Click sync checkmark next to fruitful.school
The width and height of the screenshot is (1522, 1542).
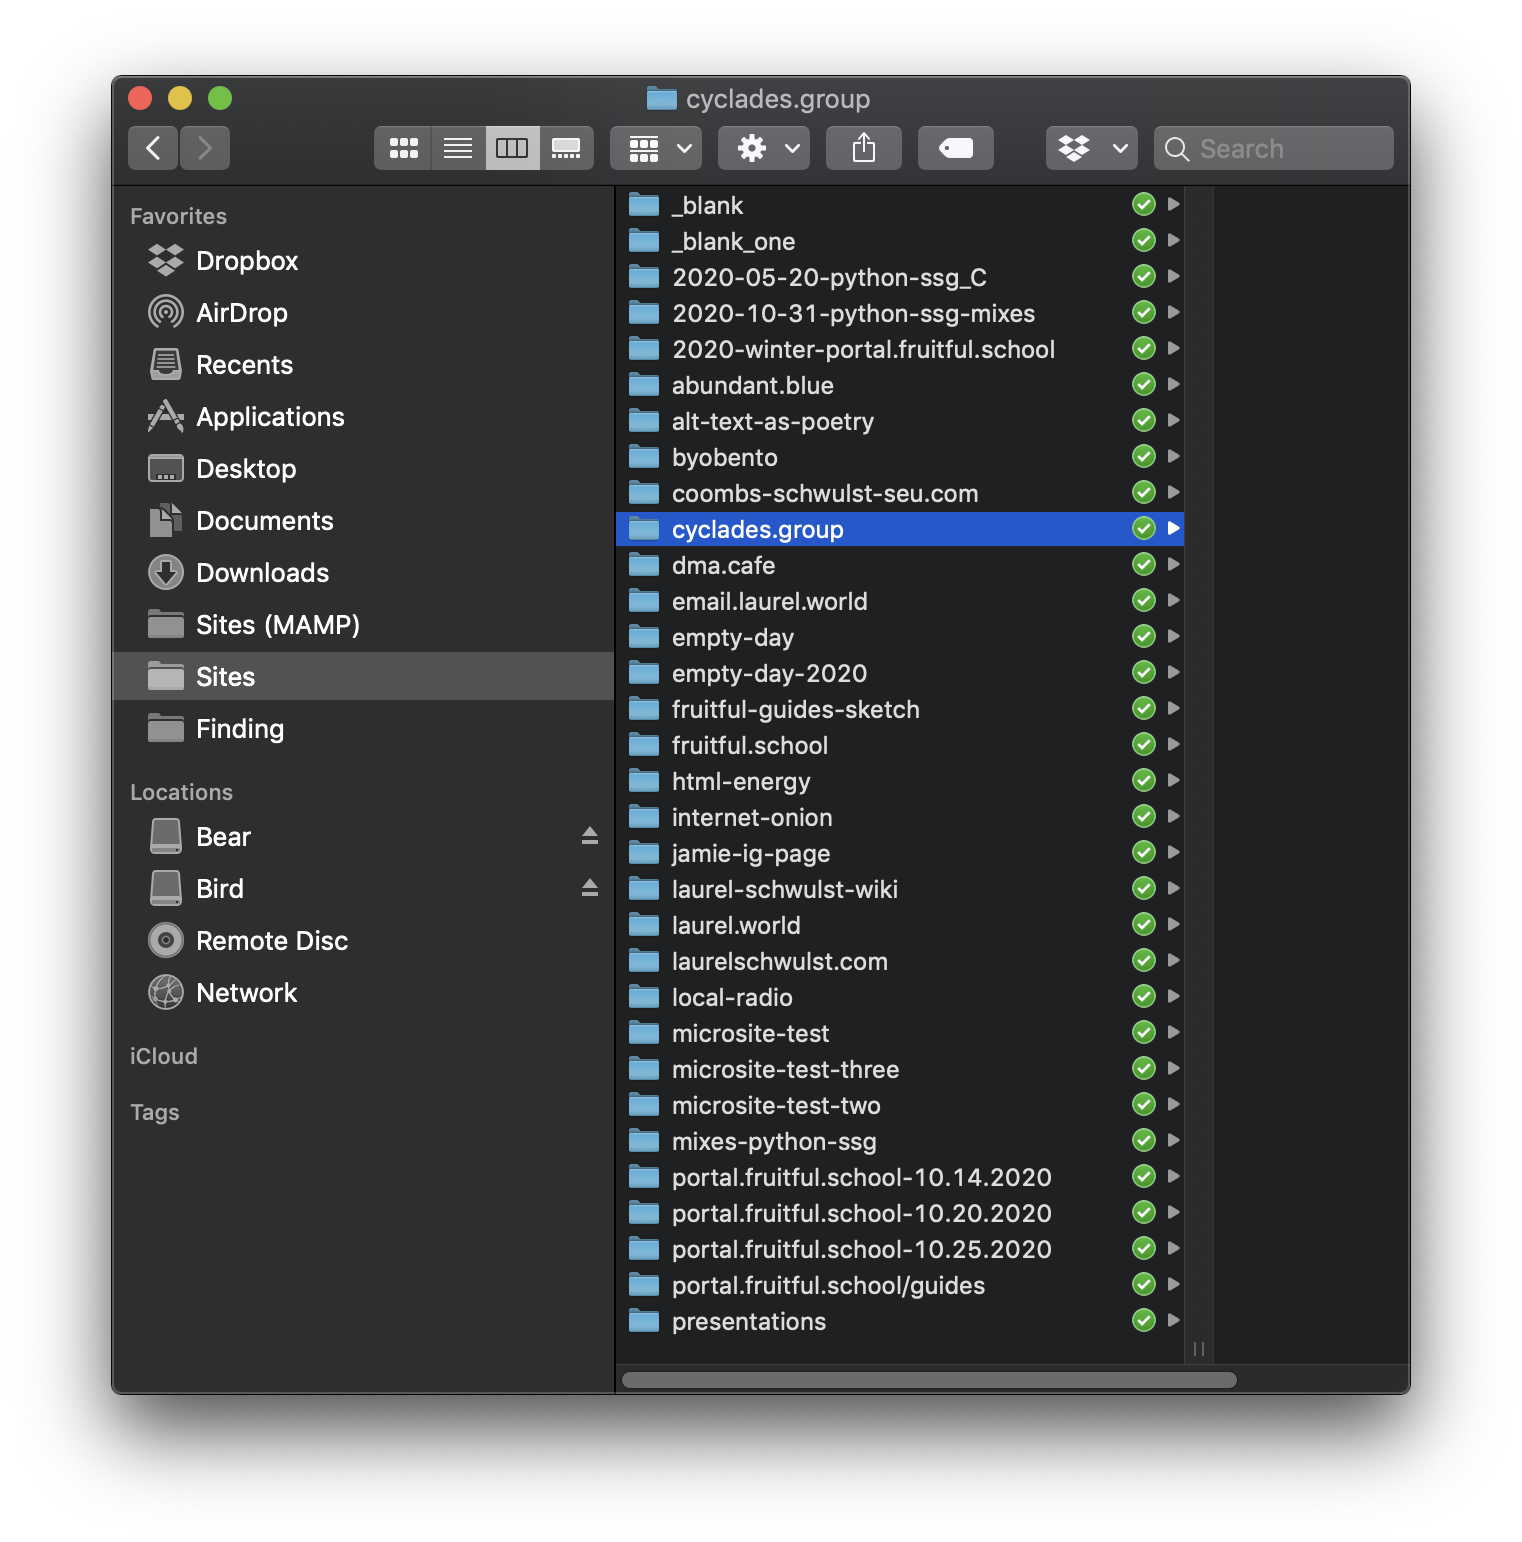point(1143,745)
